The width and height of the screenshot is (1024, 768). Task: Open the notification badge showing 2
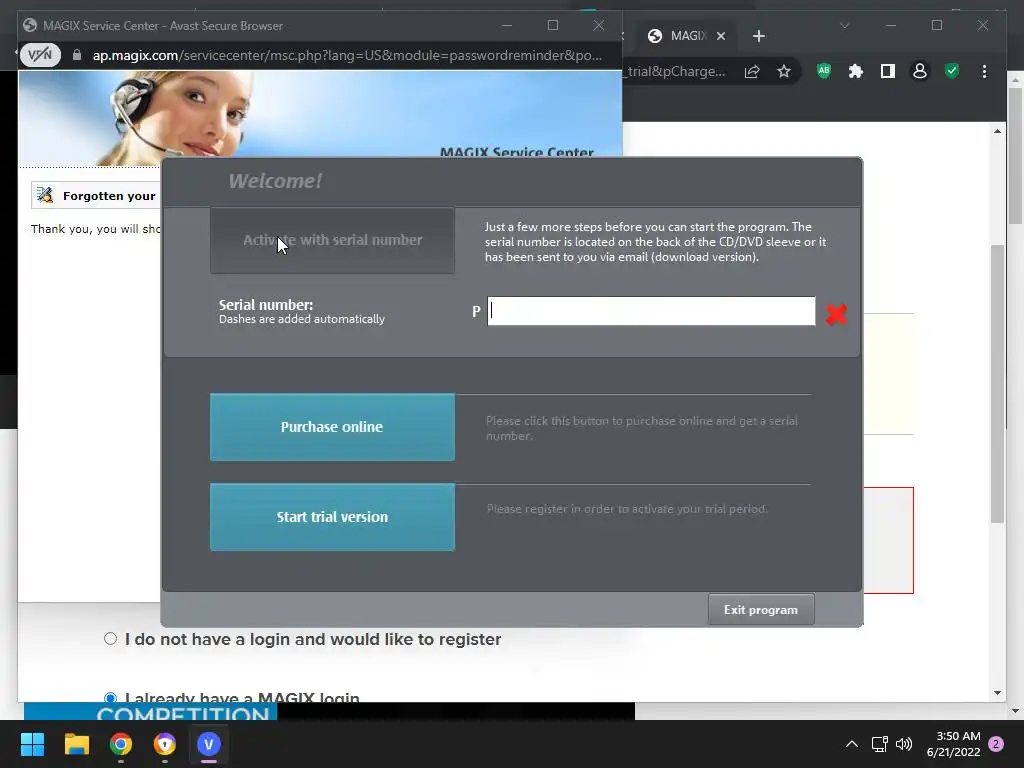(996, 744)
